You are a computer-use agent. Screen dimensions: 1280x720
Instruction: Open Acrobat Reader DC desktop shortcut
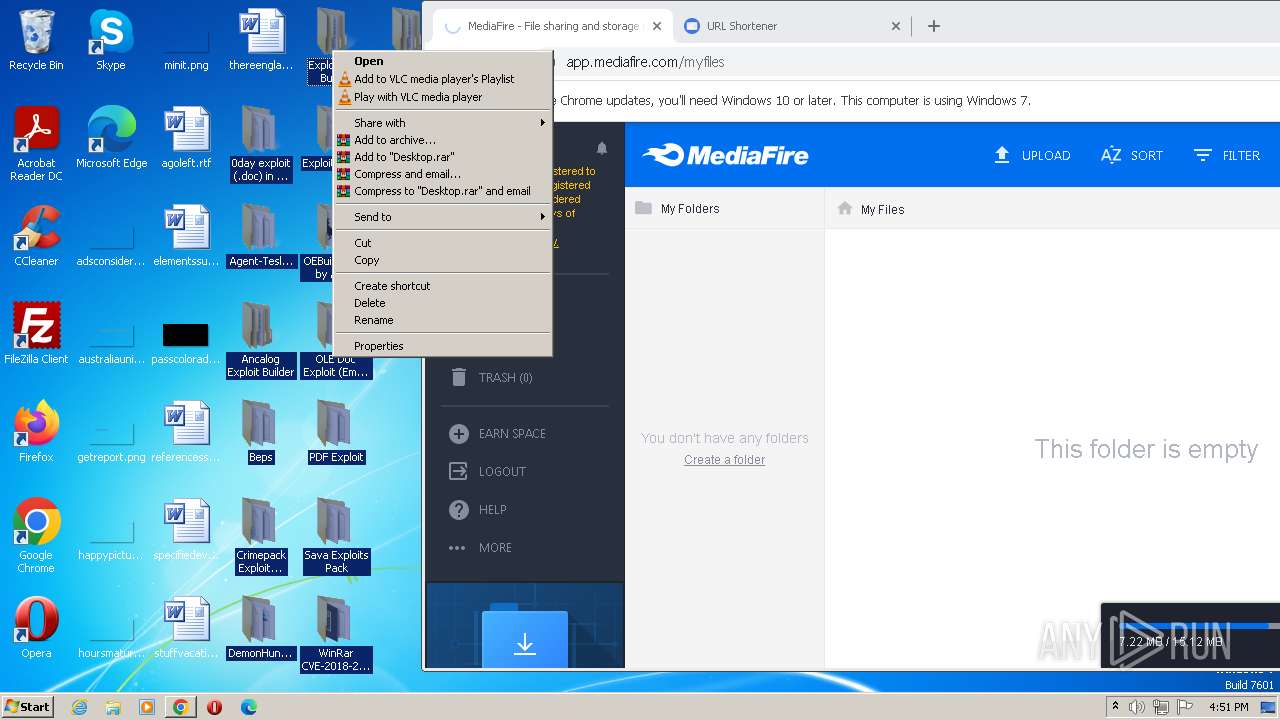pos(36,143)
